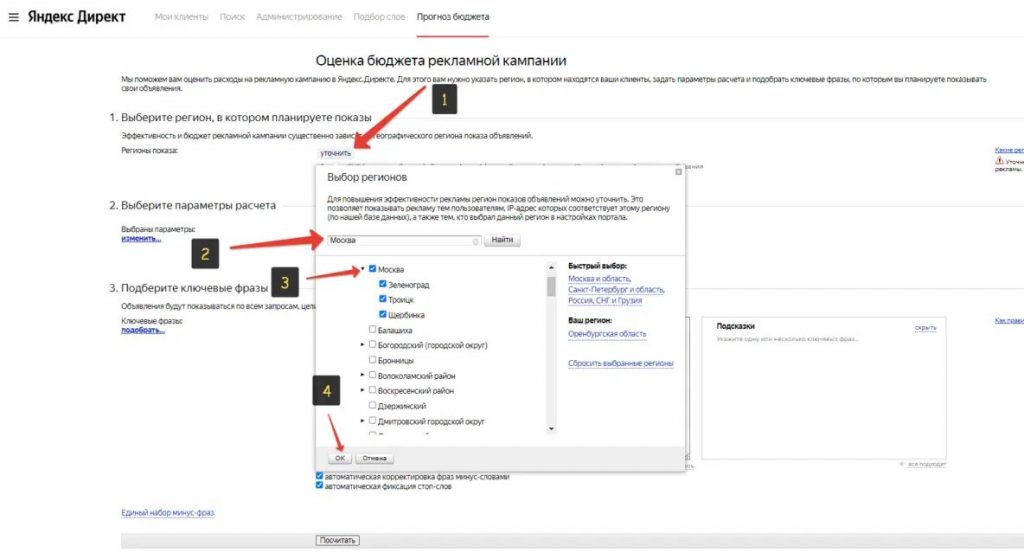1024x559 pixels.
Task: Focus the region search field containing Москва
Action: pos(404,240)
